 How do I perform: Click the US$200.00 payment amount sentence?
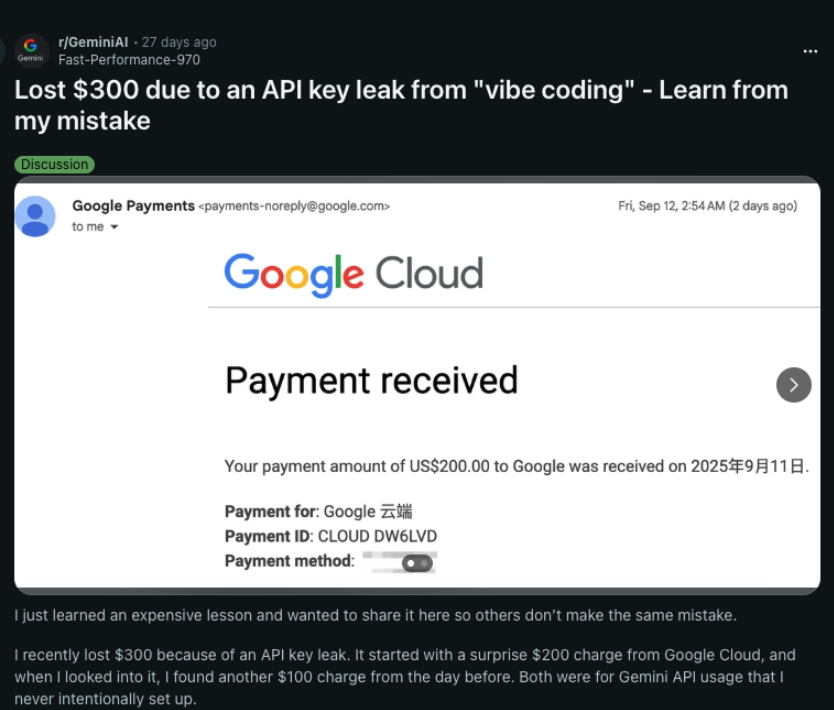[x=516, y=466]
